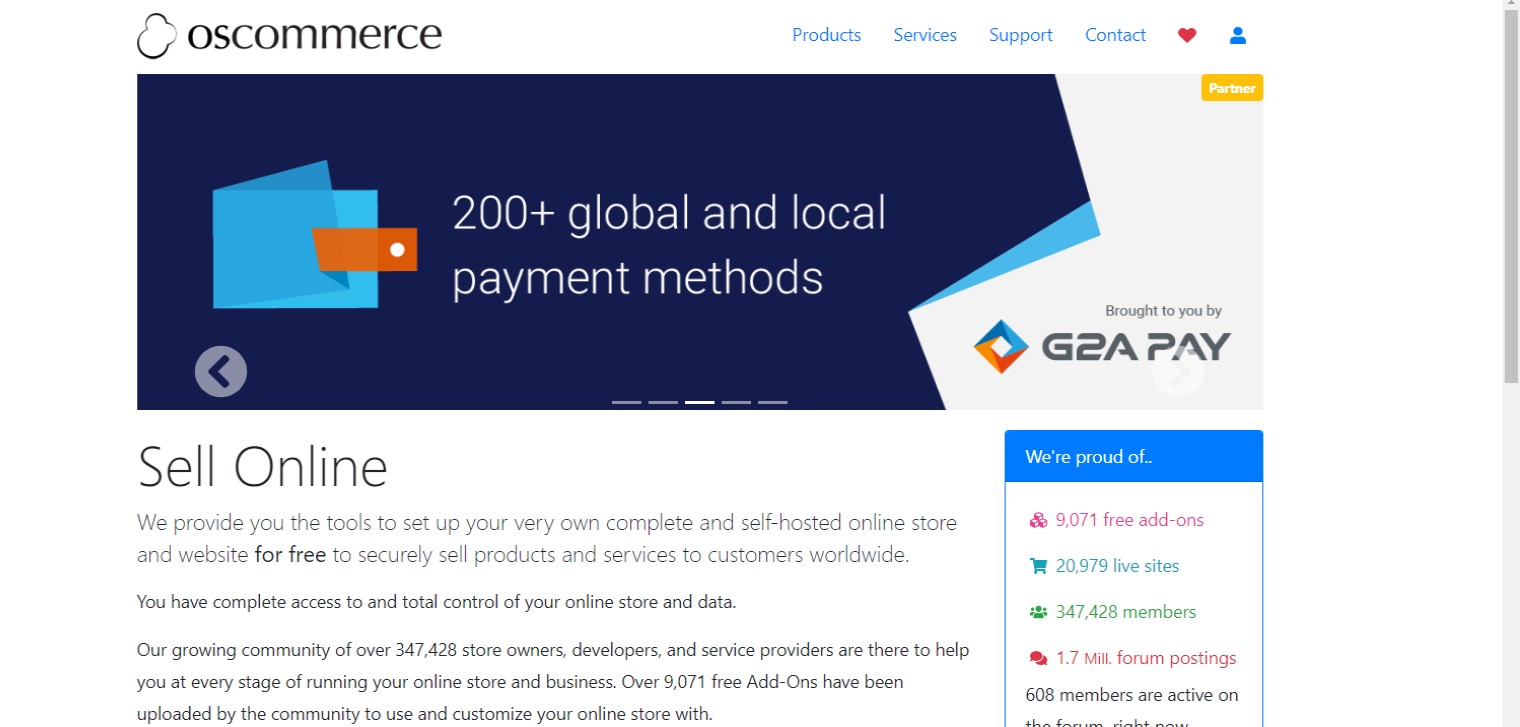Click 'You have complete access' sentence

[436, 602]
